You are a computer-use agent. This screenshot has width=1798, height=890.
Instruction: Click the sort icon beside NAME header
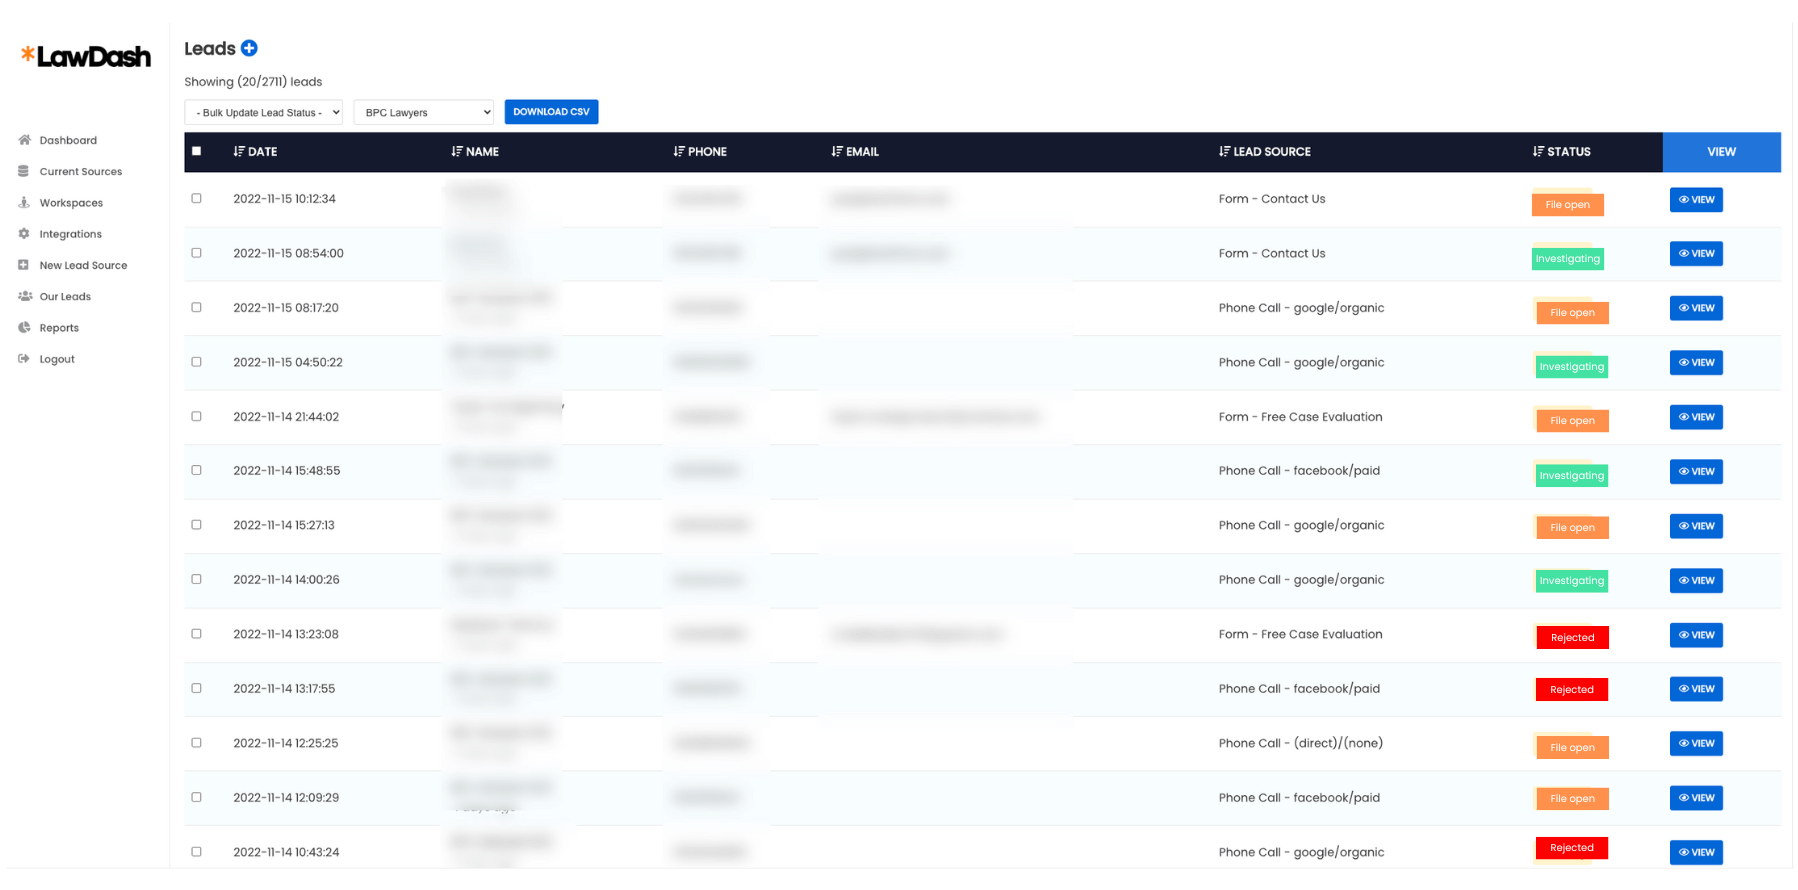pos(457,151)
